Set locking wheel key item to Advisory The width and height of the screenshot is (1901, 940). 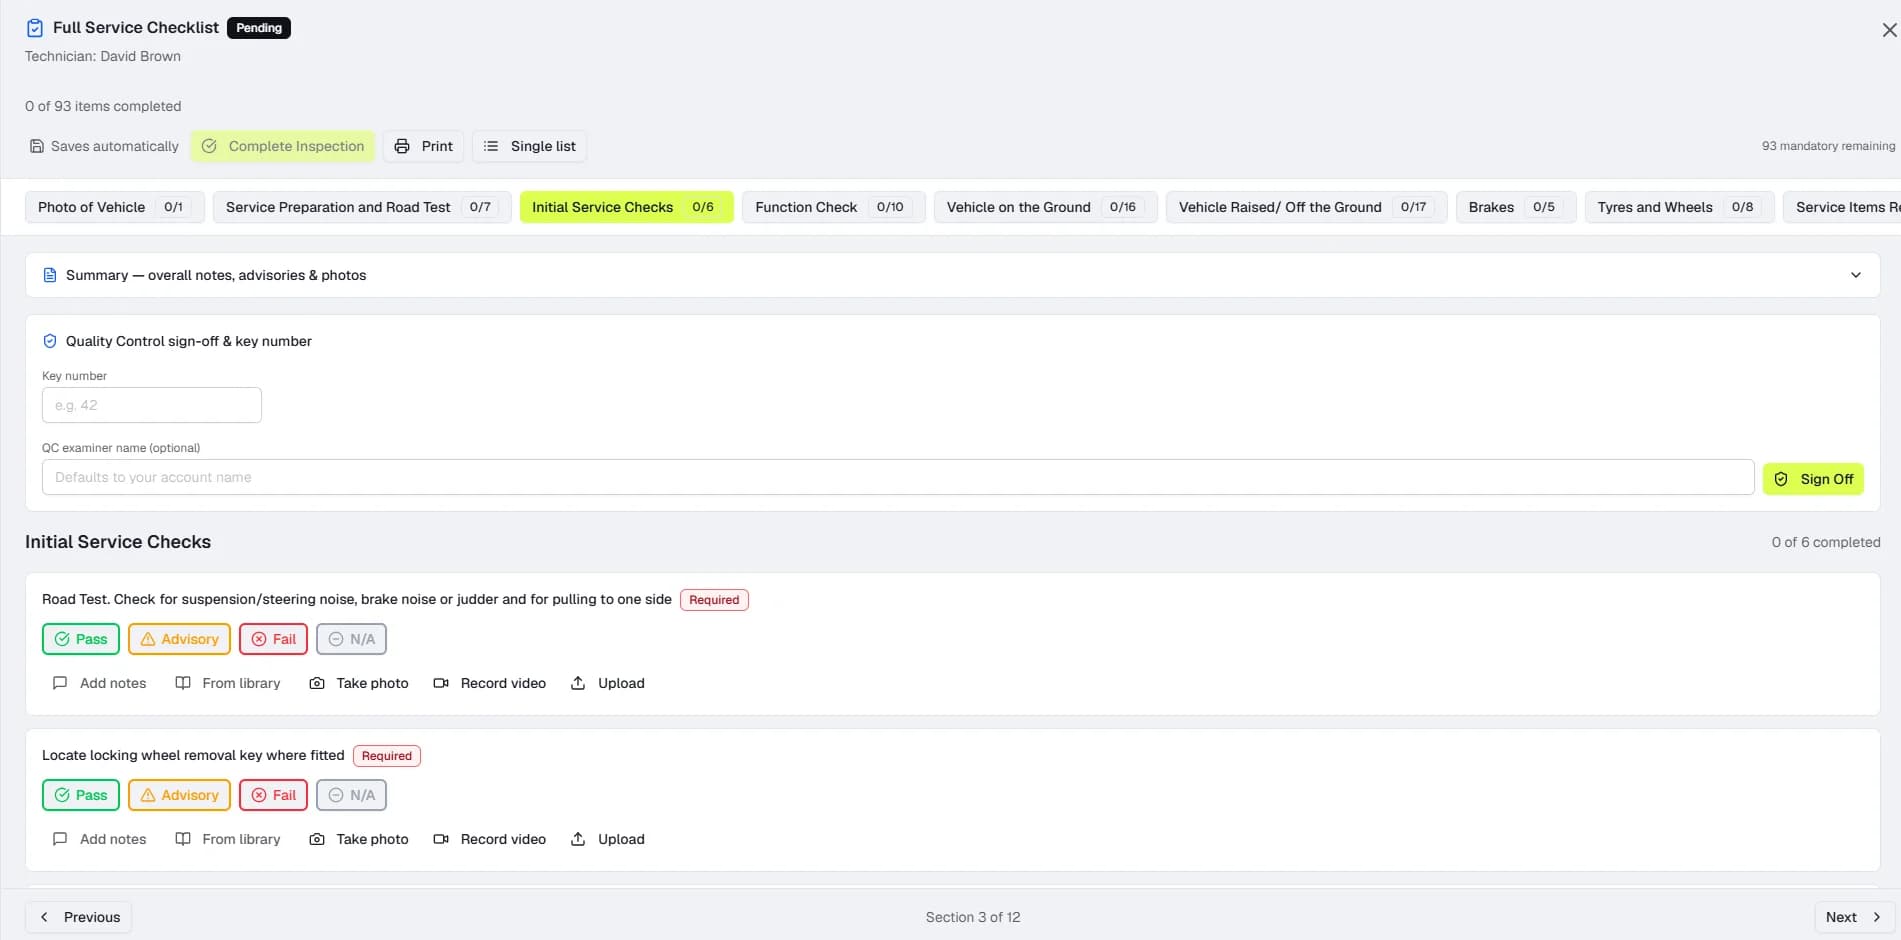179,795
